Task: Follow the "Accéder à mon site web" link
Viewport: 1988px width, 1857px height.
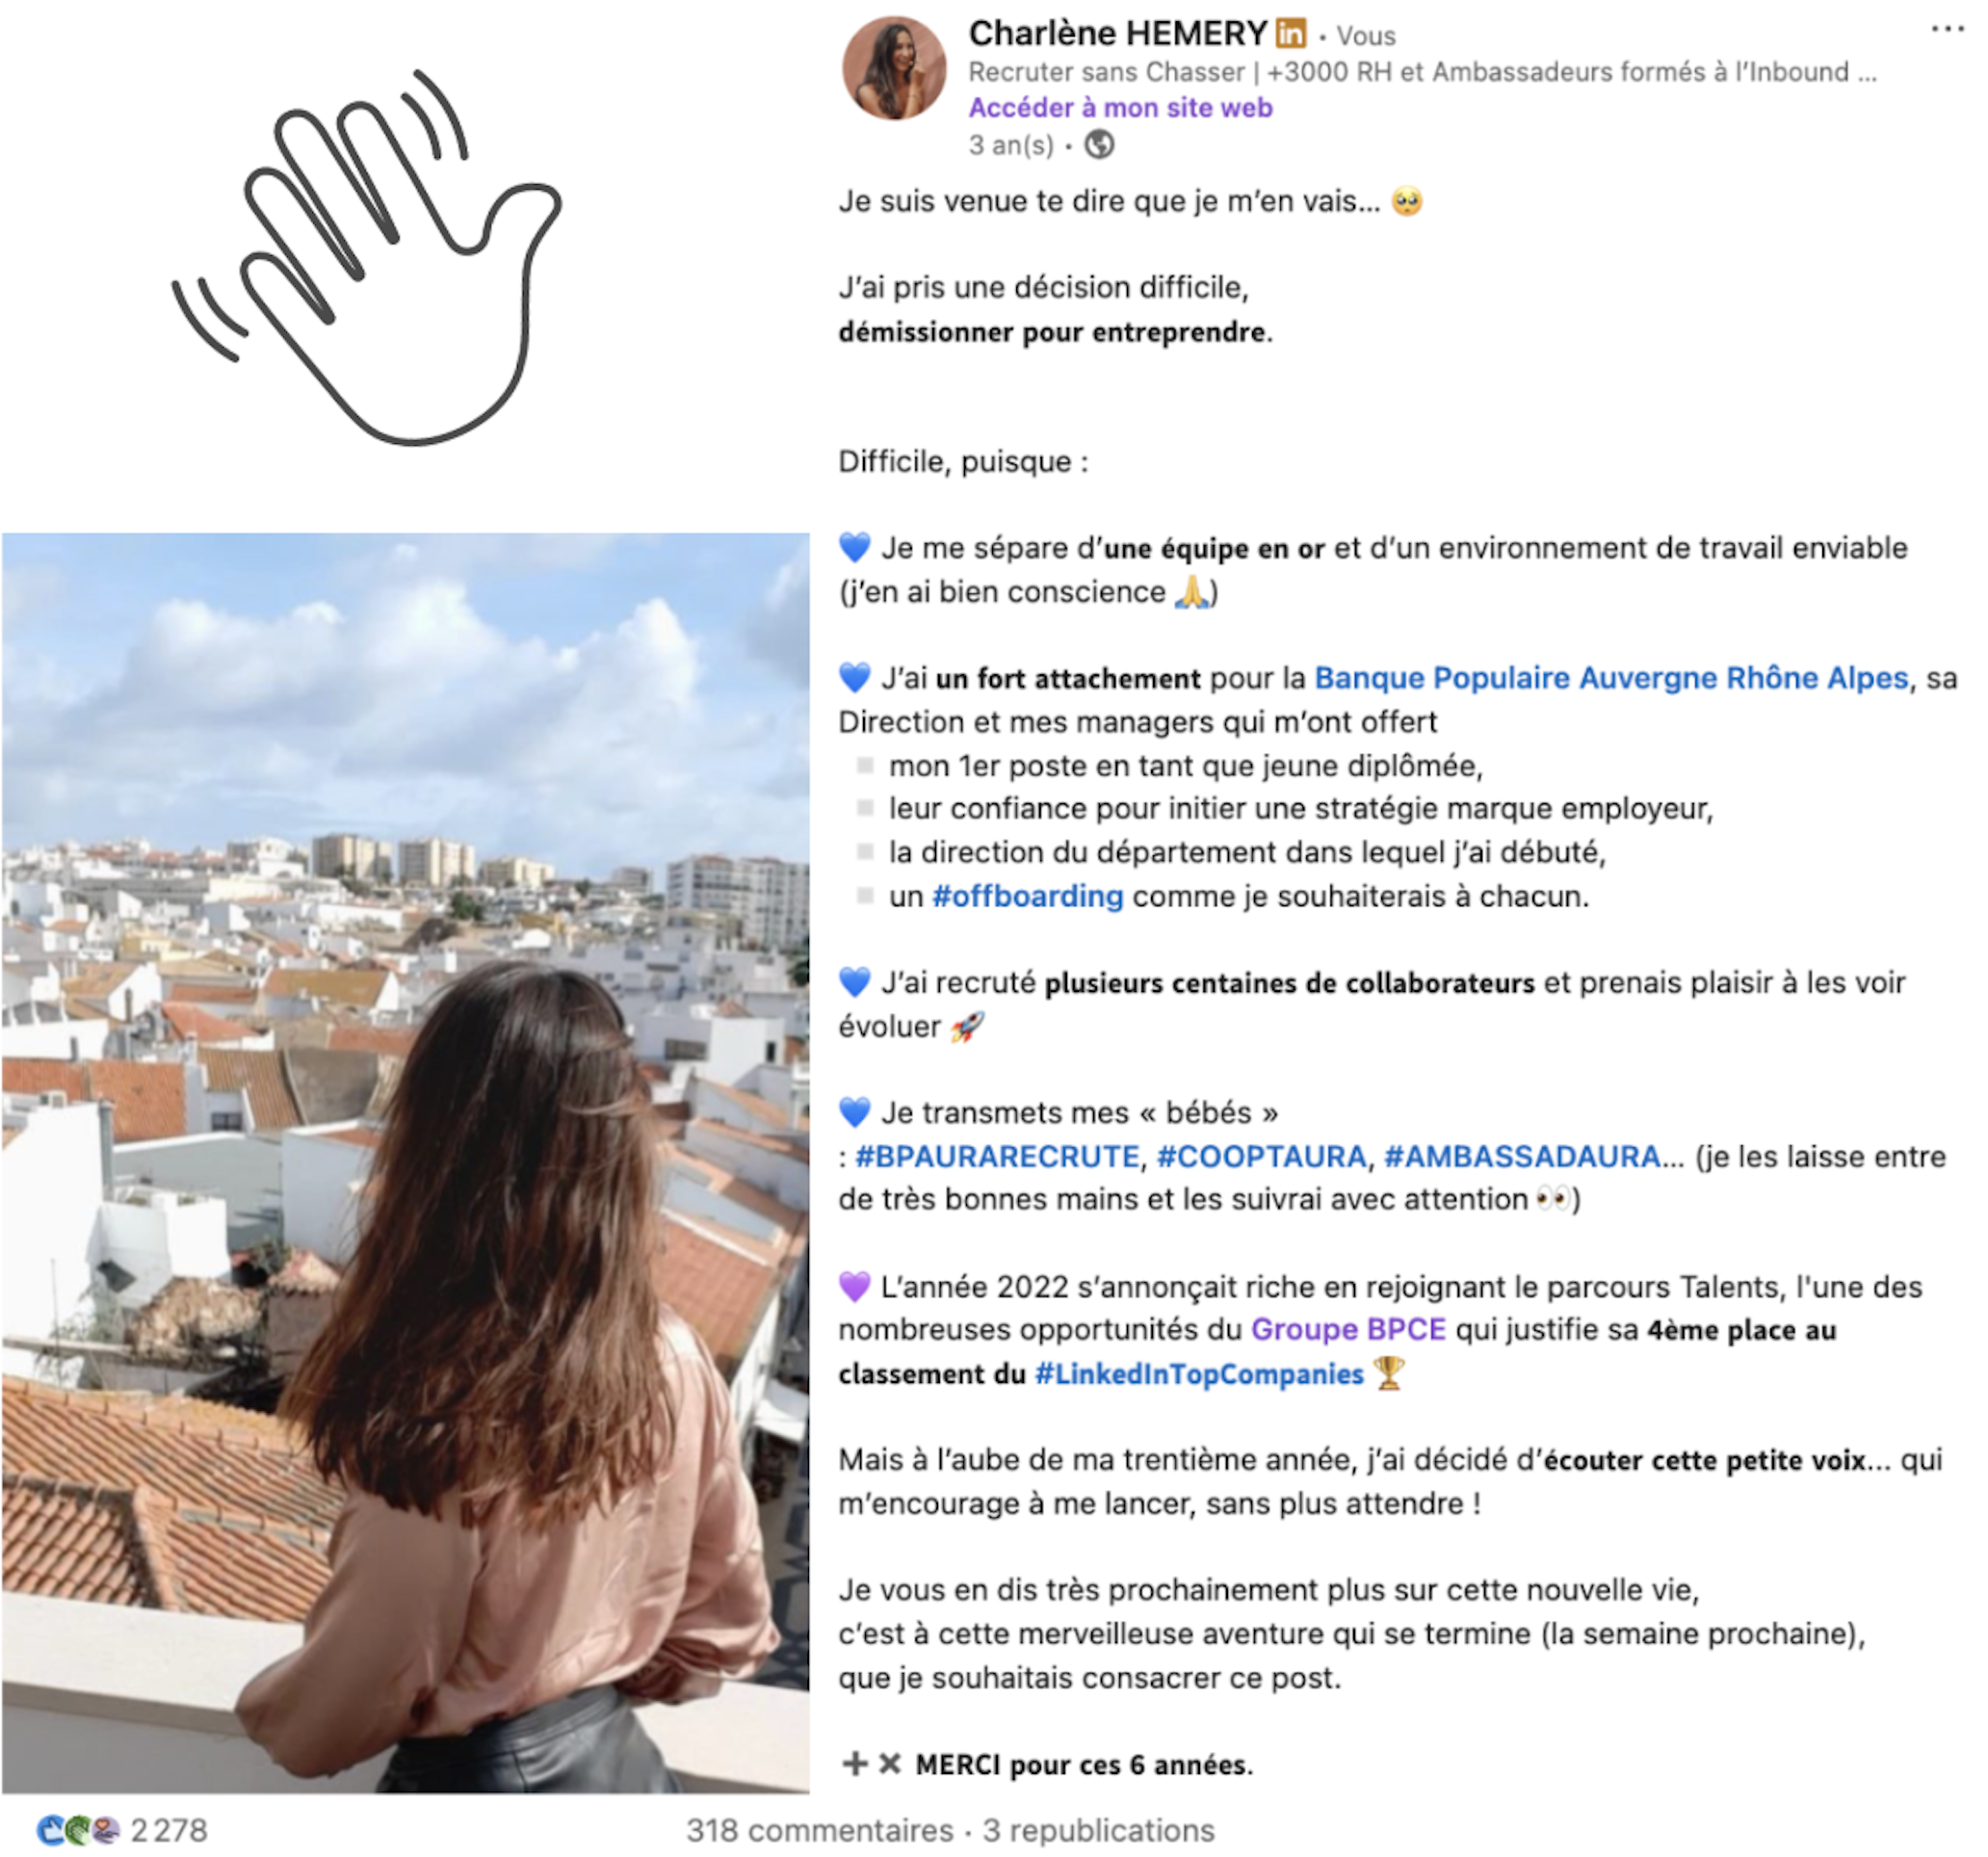Action: coord(1120,108)
